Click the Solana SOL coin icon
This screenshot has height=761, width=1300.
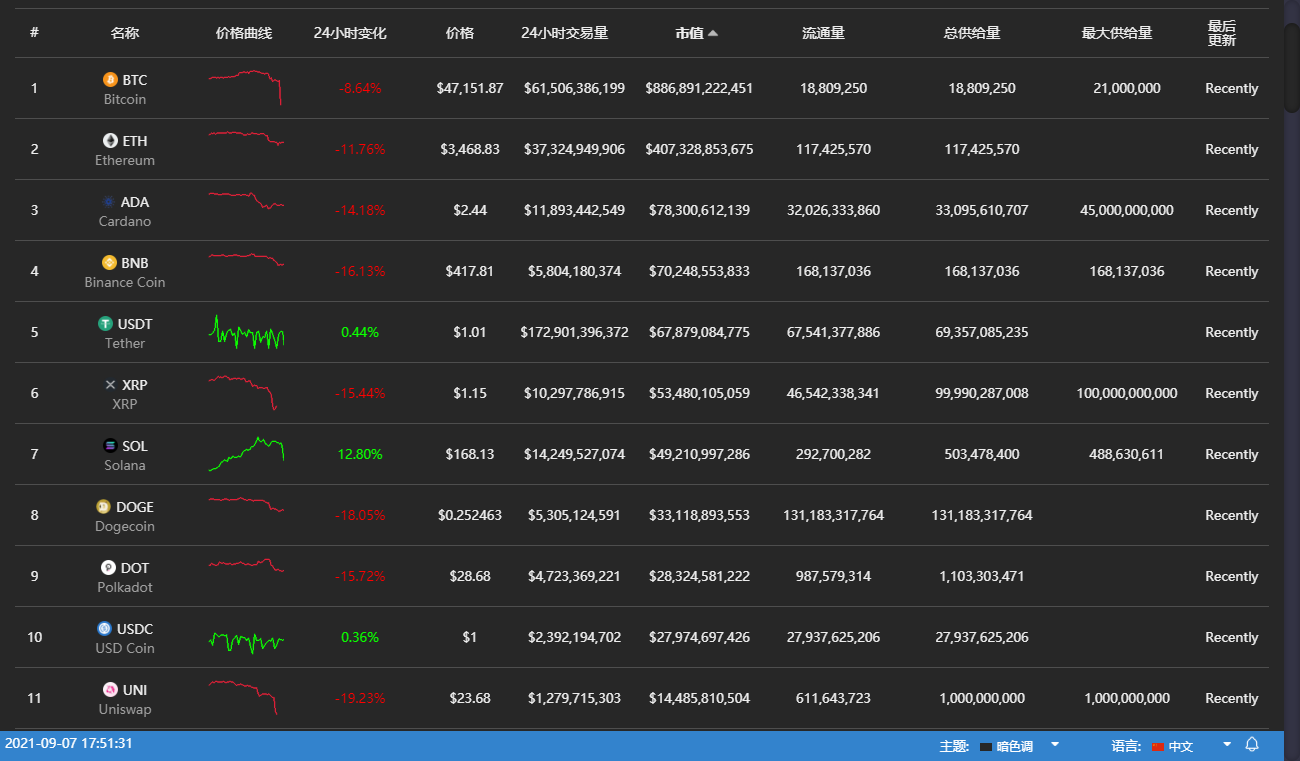[x=110, y=446]
